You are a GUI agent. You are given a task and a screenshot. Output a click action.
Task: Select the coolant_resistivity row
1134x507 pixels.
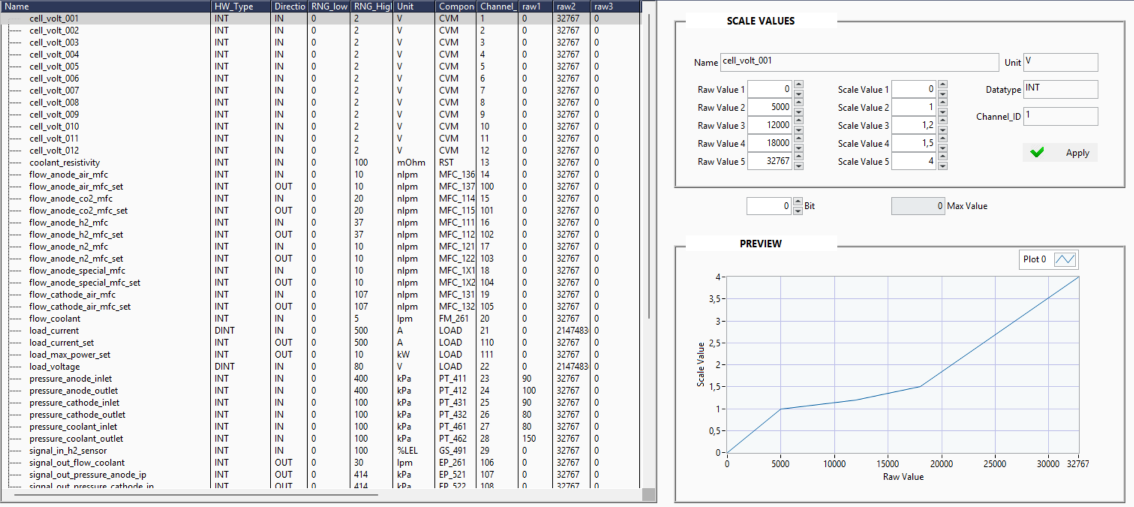tap(65, 162)
